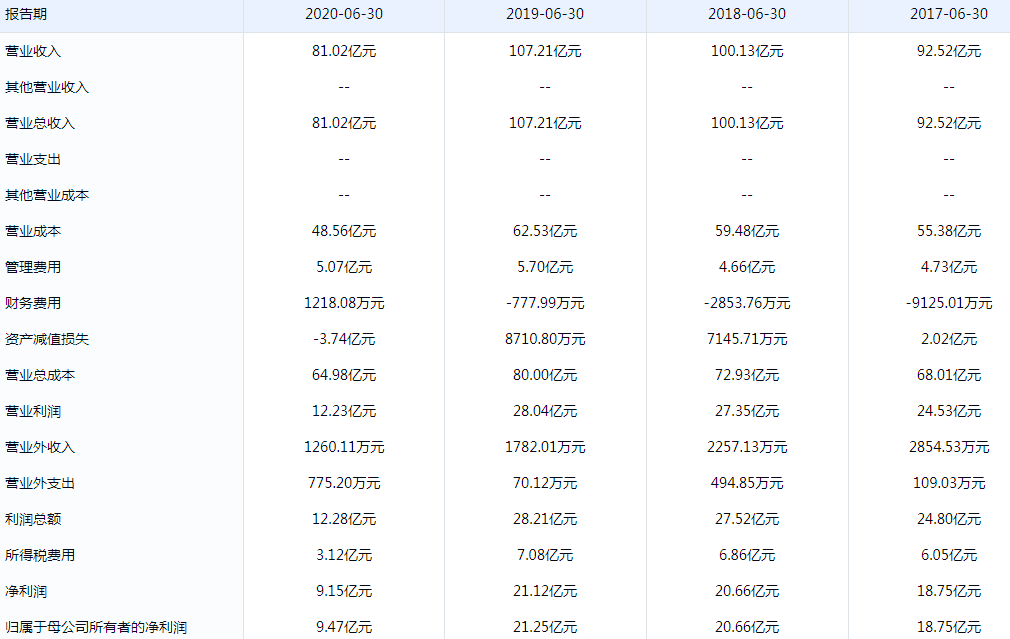Click the 营业成本 row label
1010x639 pixels.
[x=33, y=231]
